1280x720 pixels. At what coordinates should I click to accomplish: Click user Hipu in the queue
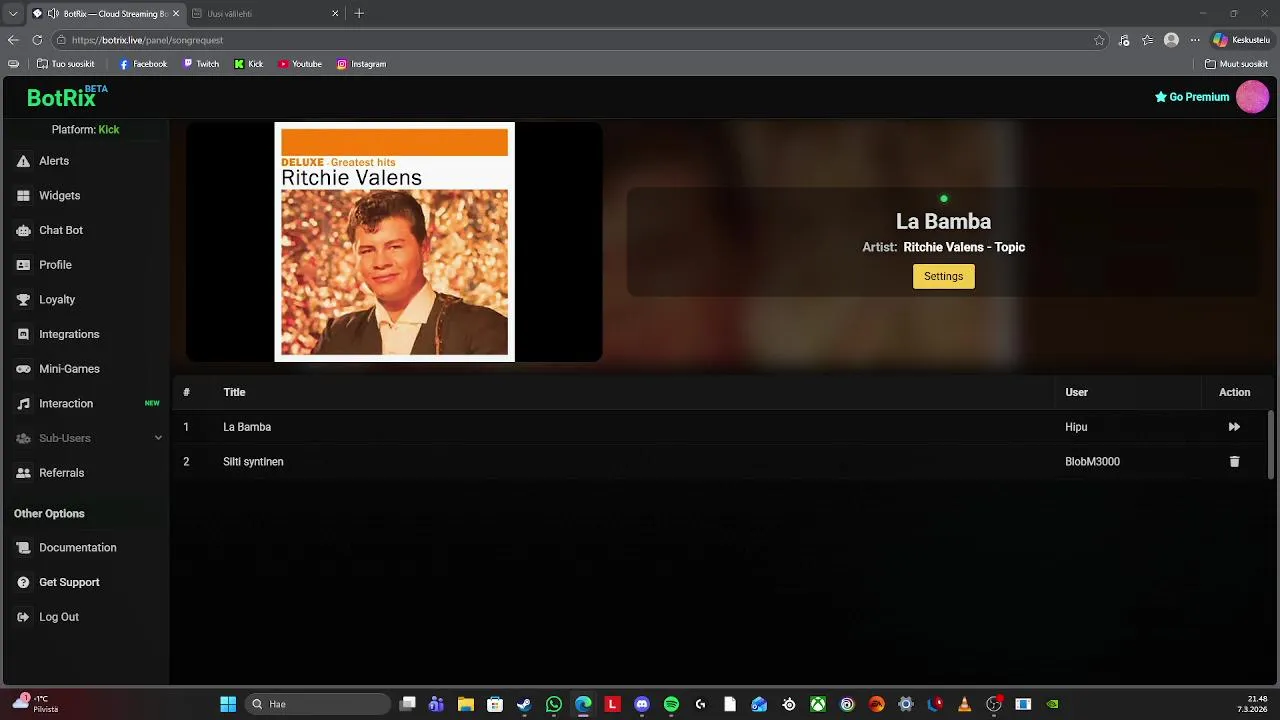tap(1076, 427)
